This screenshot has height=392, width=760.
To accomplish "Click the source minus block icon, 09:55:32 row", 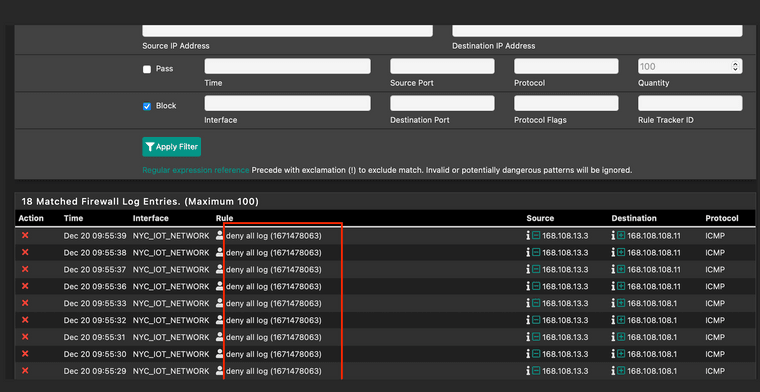I will [x=536, y=321].
